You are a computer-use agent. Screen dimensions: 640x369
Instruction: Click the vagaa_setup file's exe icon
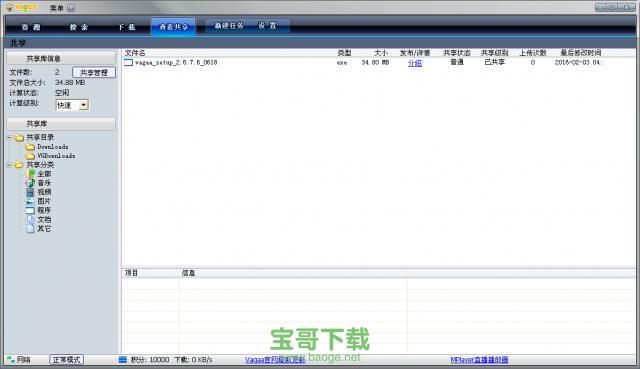pyautogui.click(x=129, y=62)
